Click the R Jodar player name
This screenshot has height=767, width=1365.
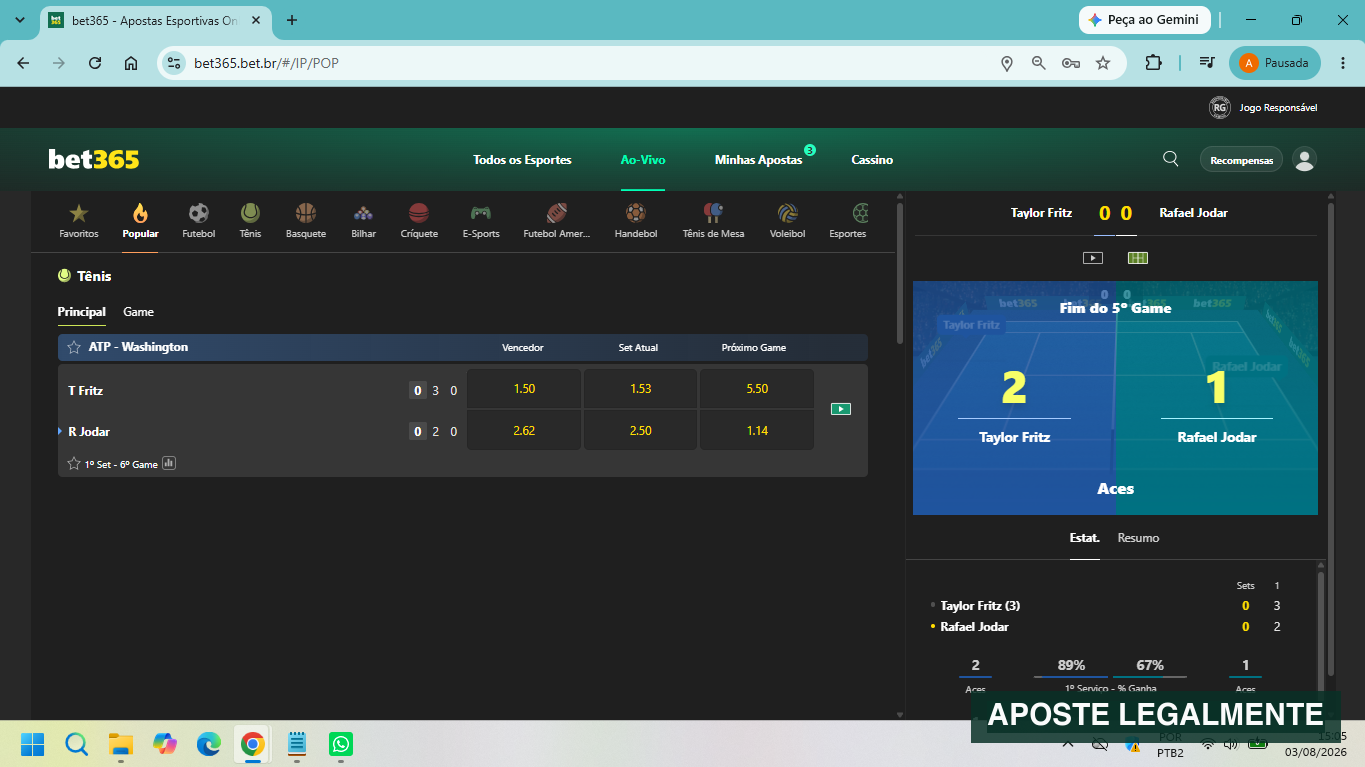(89, 432)
